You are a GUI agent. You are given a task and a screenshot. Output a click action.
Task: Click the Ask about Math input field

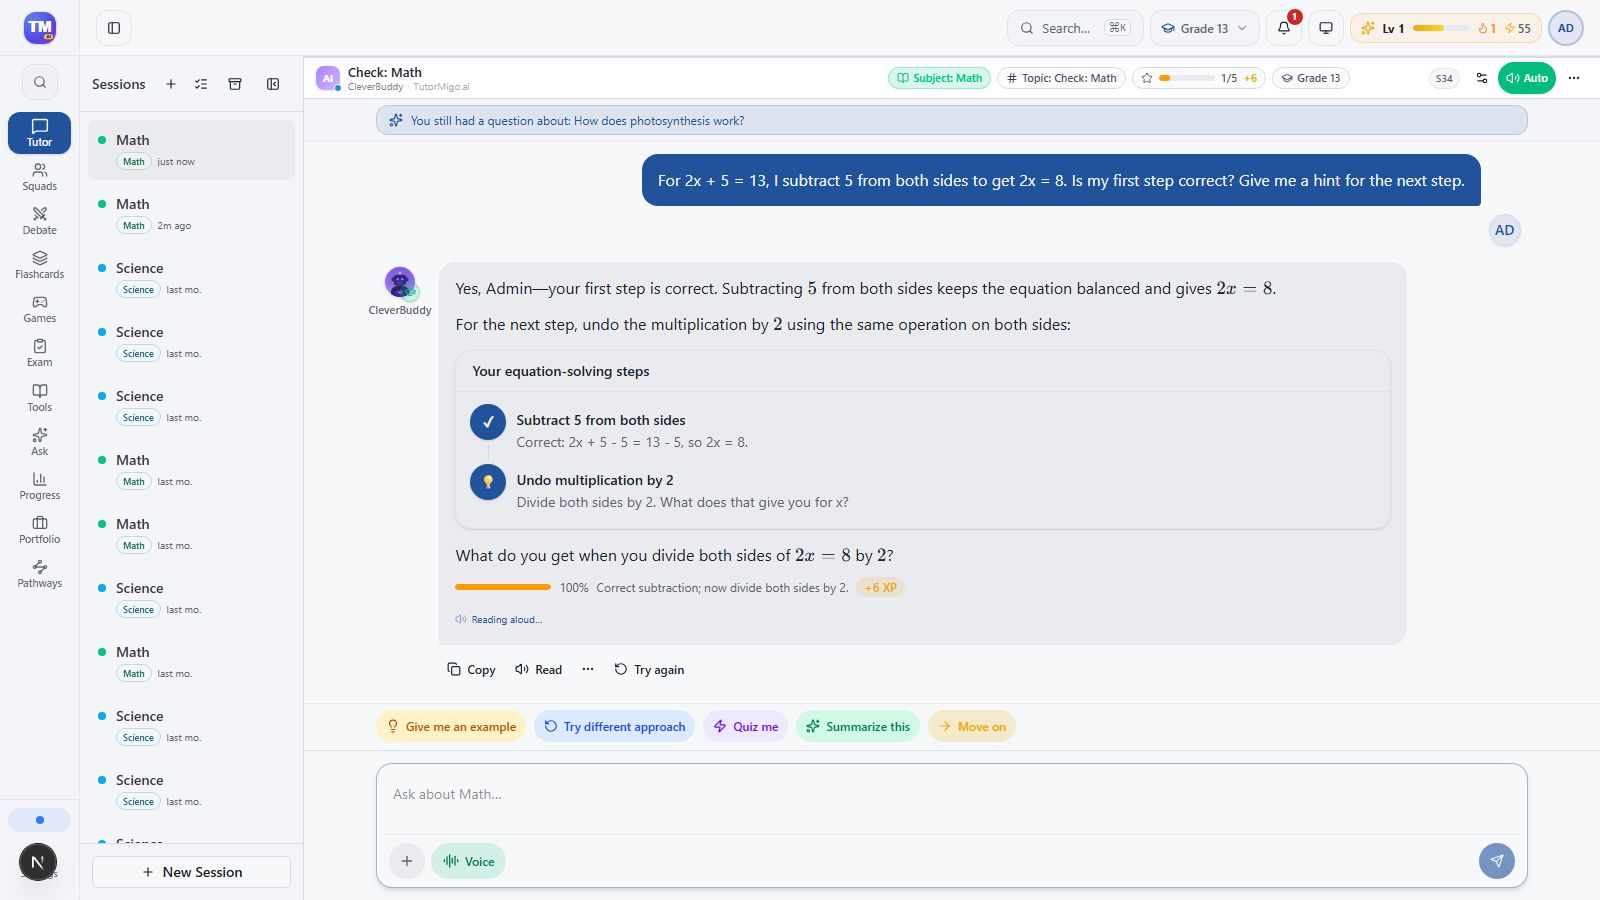coord(951,796)
